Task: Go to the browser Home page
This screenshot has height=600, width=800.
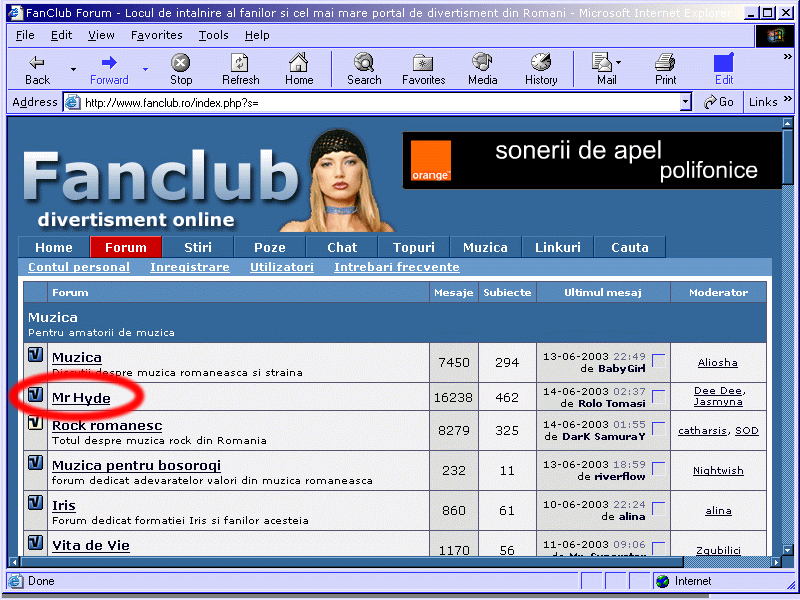Action: point(299,69)
